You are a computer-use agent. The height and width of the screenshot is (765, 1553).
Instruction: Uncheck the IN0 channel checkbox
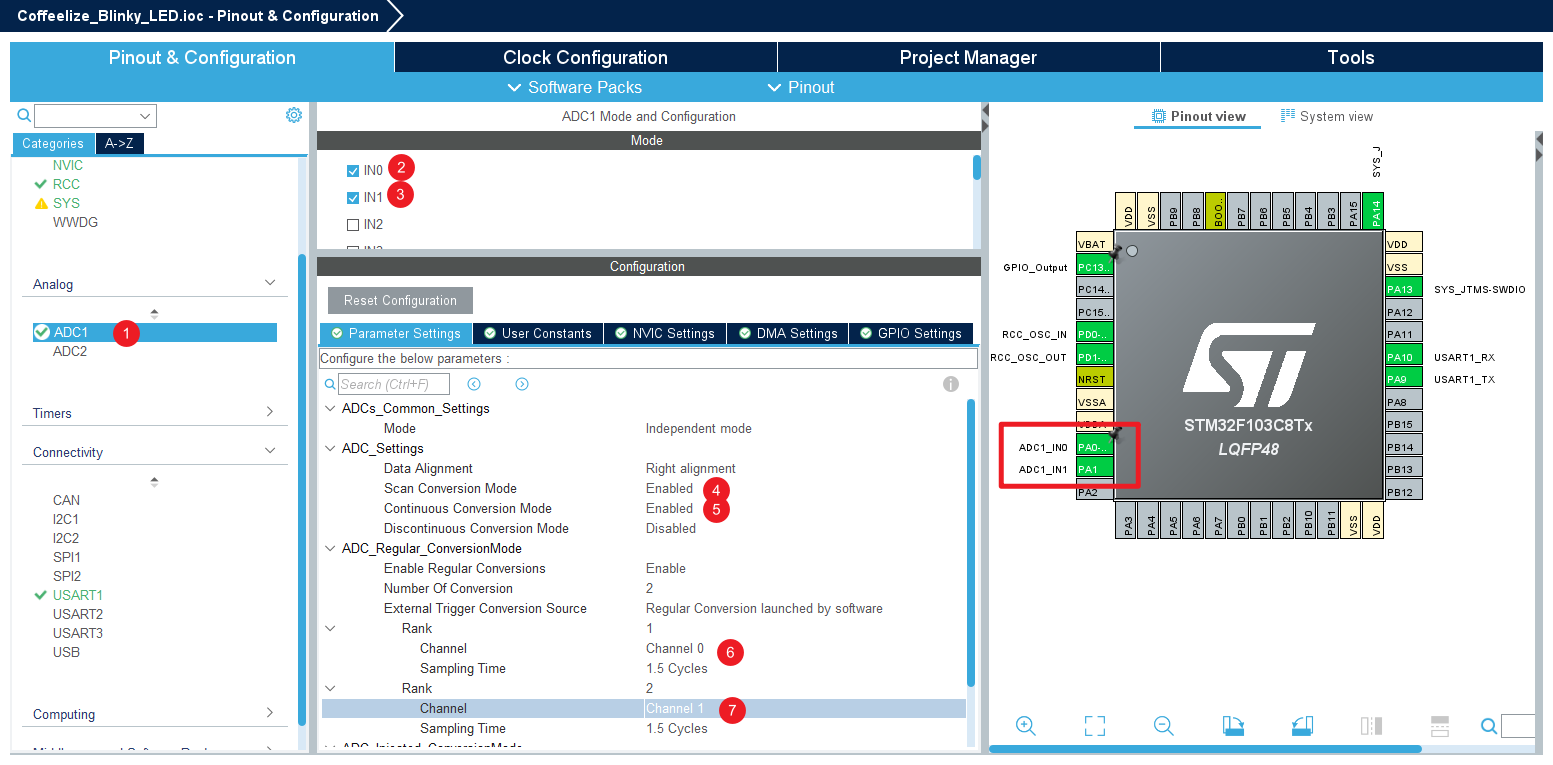click(353, 171)
